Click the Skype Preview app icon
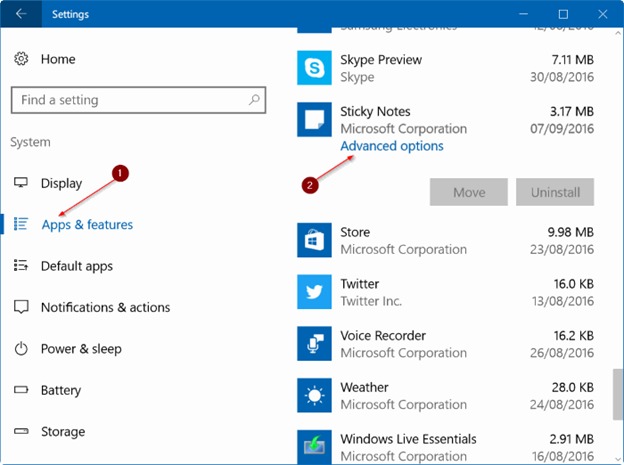 (x=314, y=68)
